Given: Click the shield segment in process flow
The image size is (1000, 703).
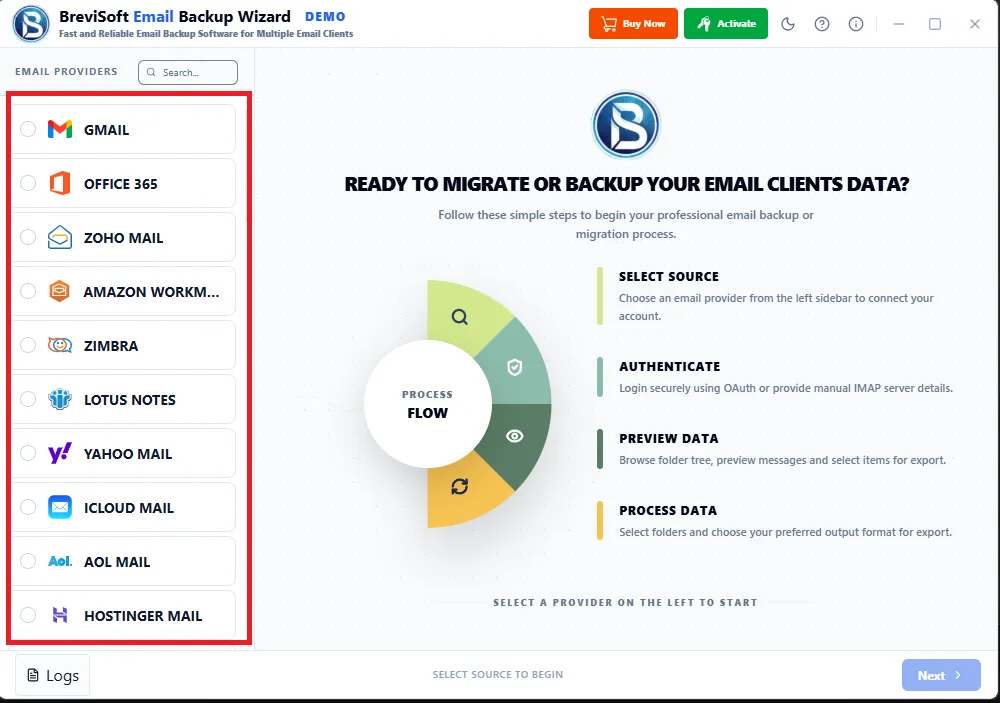Looking at the screenshot, I should 515,367.
